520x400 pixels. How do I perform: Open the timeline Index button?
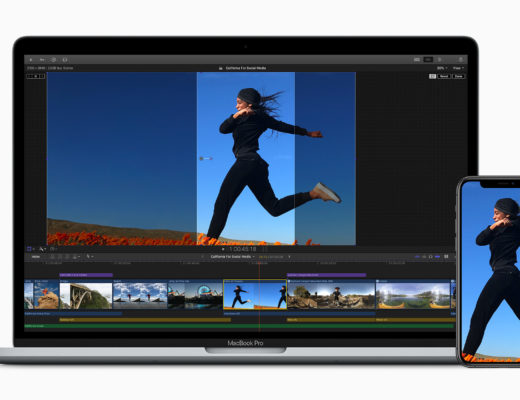click(x=36, y=257)
